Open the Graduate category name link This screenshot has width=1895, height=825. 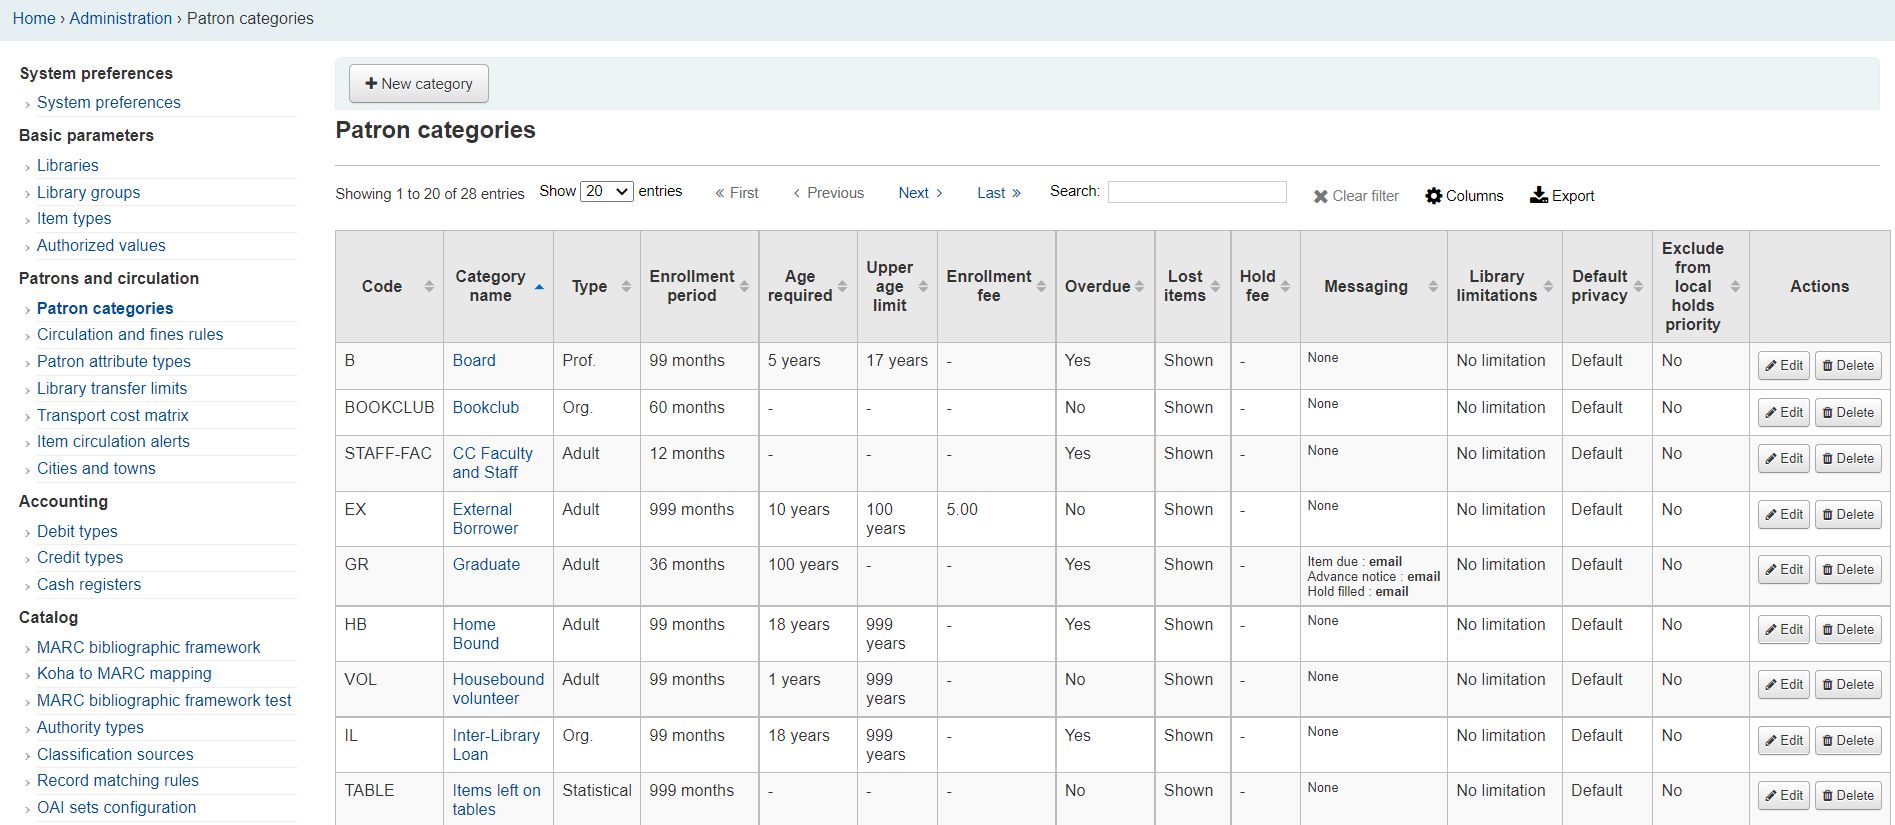tap(486, 564)
